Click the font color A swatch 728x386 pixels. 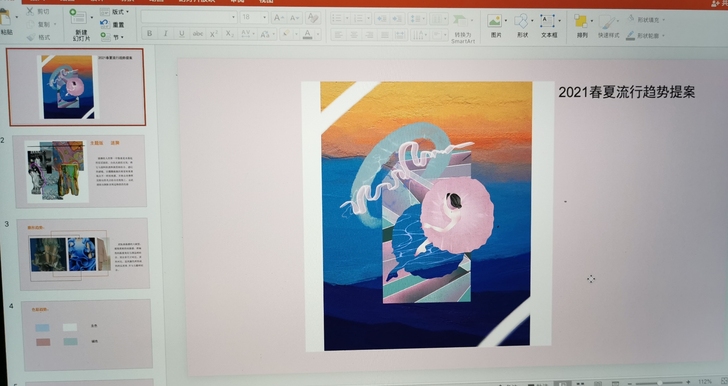(x=307, y=34)
